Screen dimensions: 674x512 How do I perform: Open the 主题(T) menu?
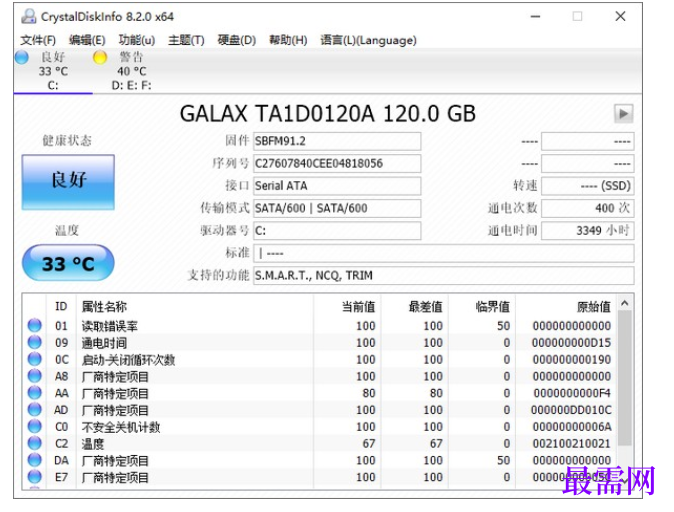[186, 40]
